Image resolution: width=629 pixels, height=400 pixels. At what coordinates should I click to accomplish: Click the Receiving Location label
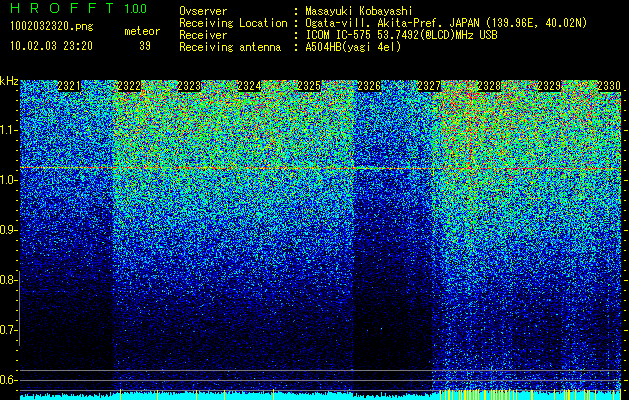coord(233,23)
